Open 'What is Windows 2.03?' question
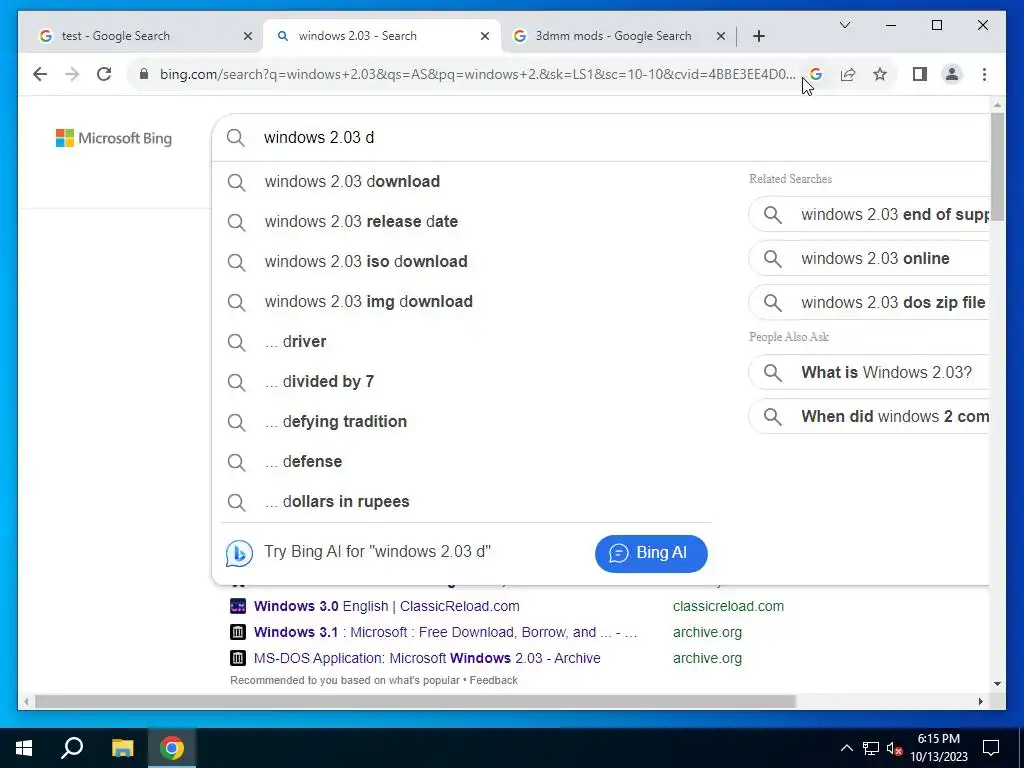The image size is (1024, 768). pos(869,372)
